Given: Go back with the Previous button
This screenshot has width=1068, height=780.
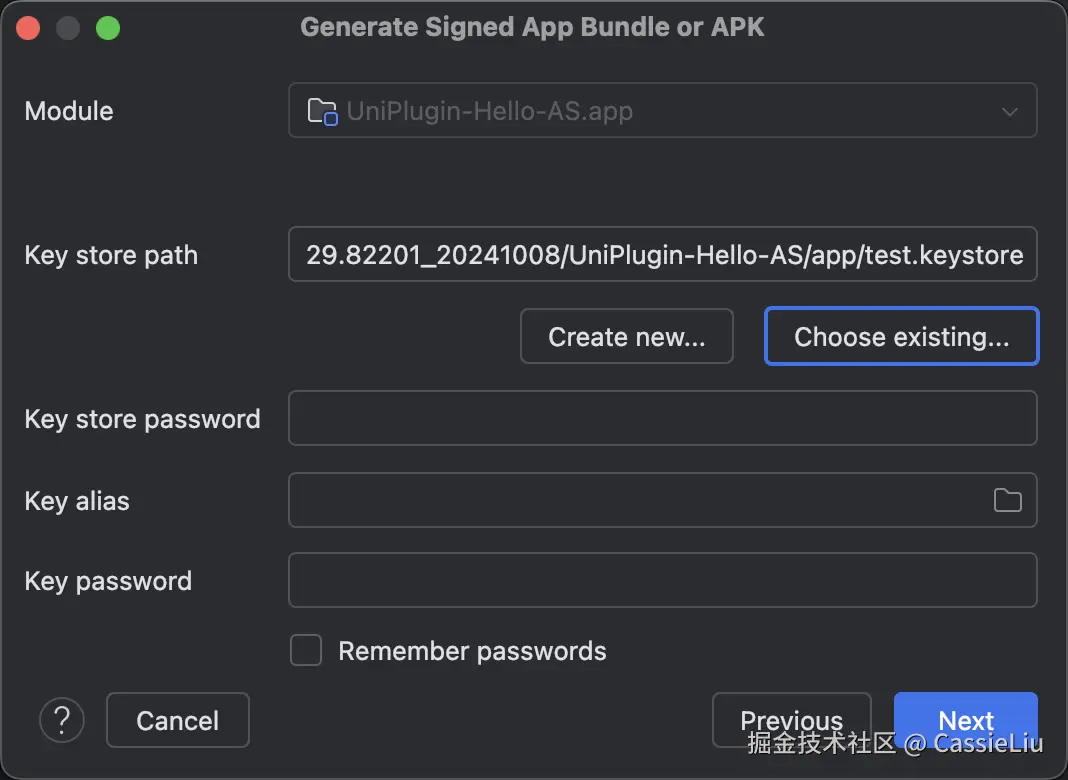Looking at the screenshot, I should [791, 718].
